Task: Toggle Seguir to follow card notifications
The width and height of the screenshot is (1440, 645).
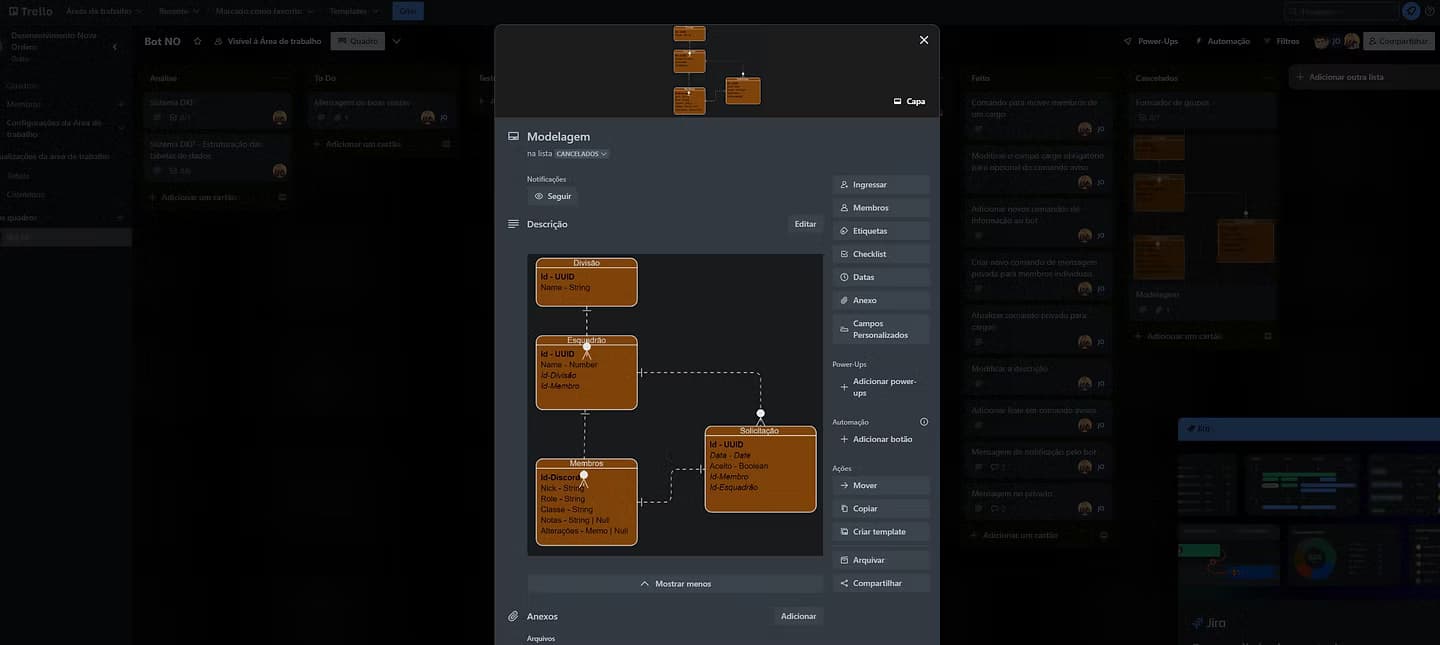Action: (553, 196)
